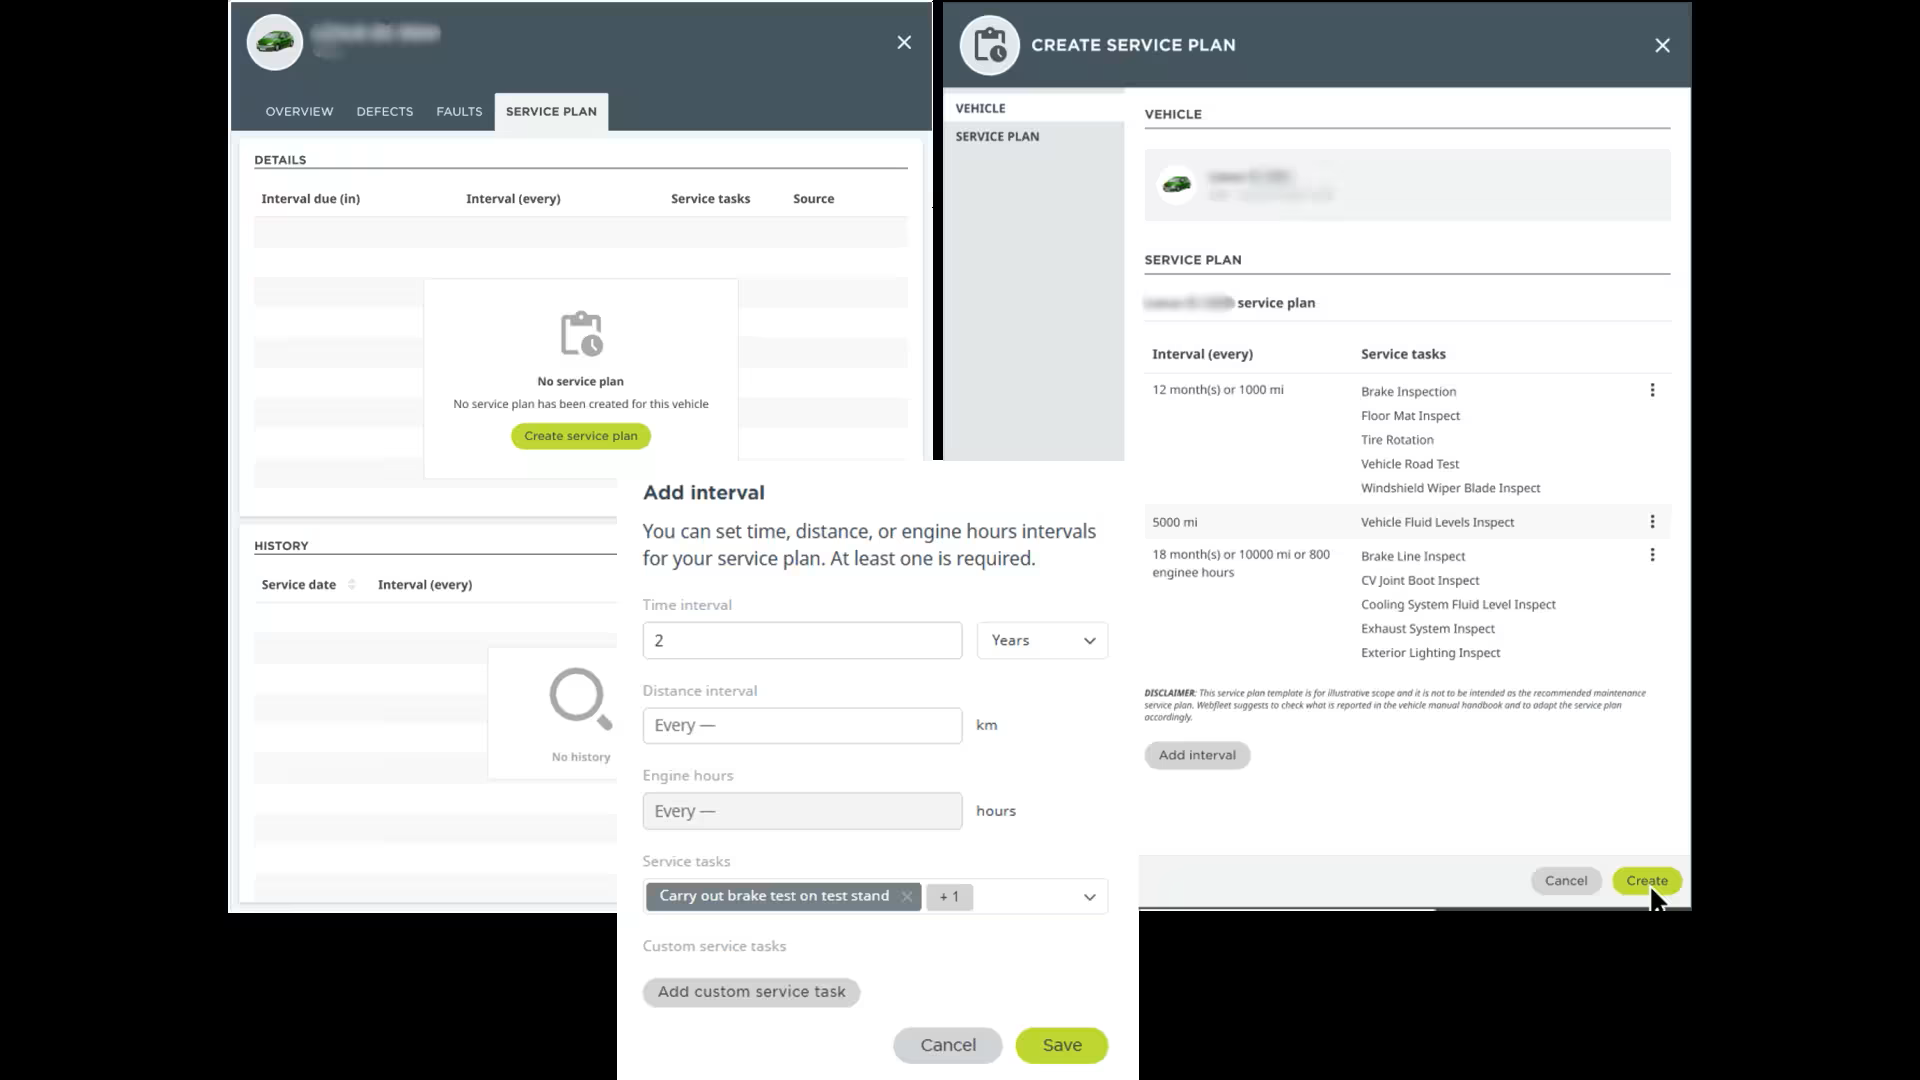The image size is (1920, 1080).
Task: Click the Add interval button
Action: point(1197,755)
